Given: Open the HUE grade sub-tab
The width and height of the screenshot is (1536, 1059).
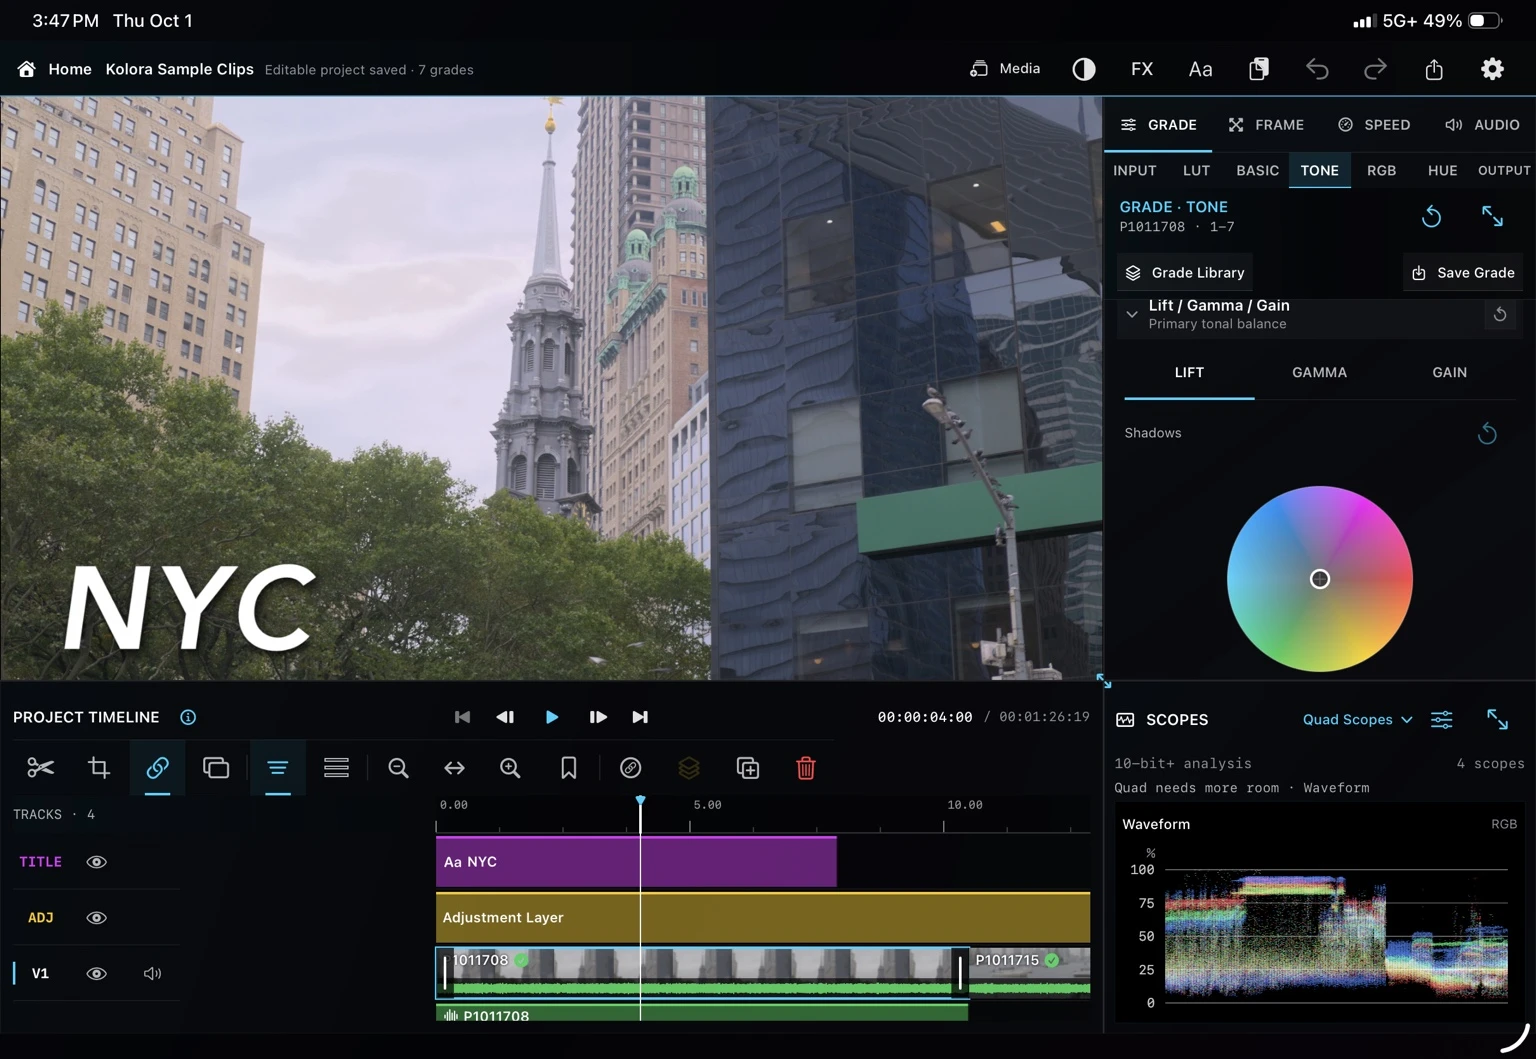Looking at the screenshot, I should [x=1442, y=171].
